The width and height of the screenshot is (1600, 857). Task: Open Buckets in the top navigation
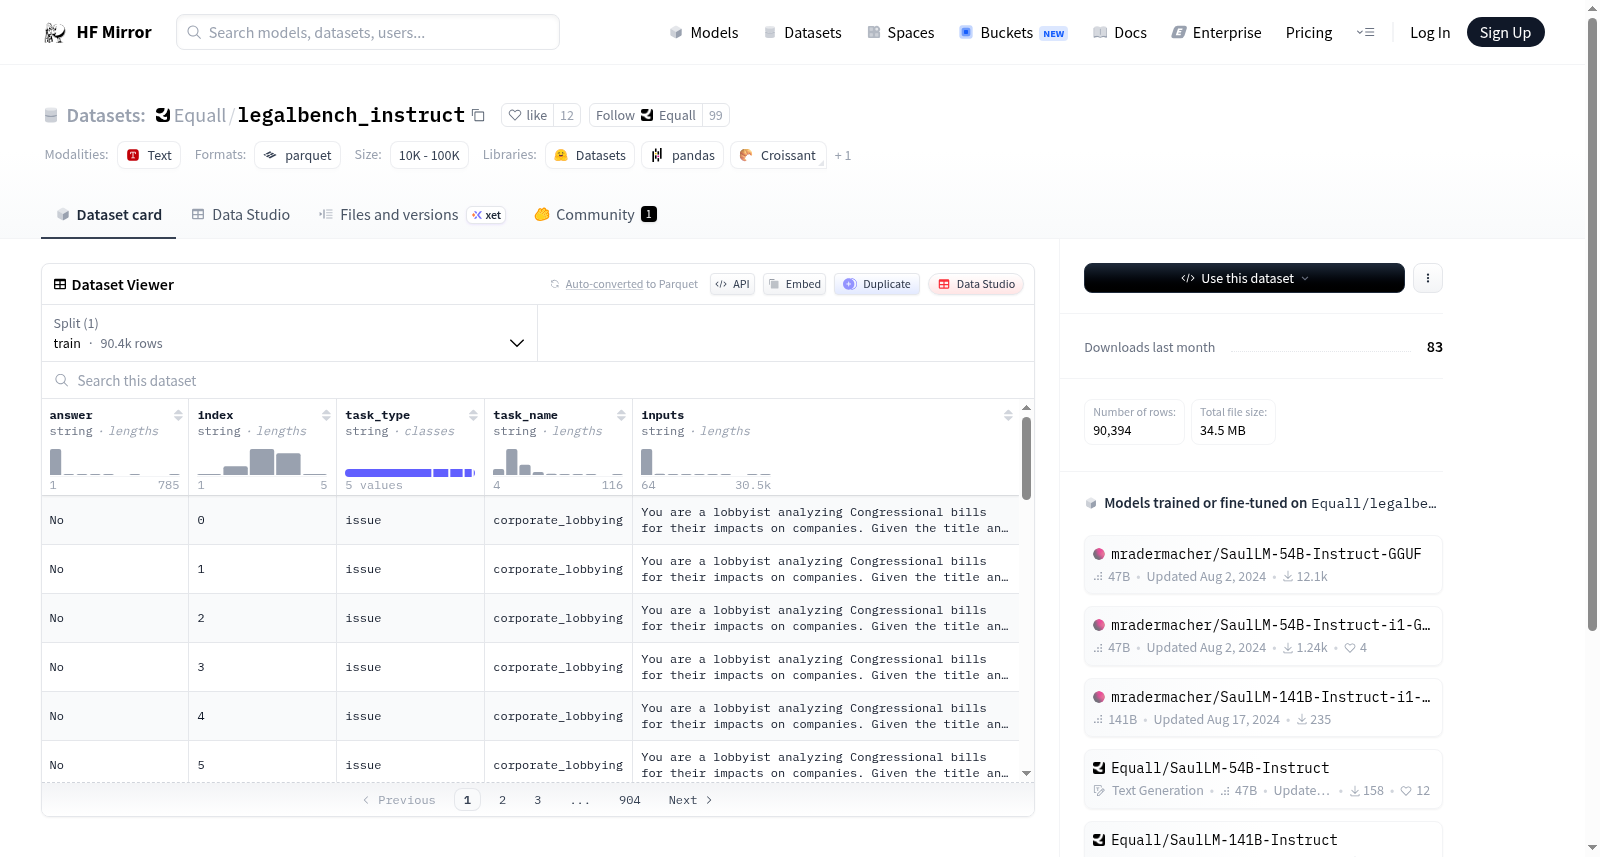tap(1013, 32)
